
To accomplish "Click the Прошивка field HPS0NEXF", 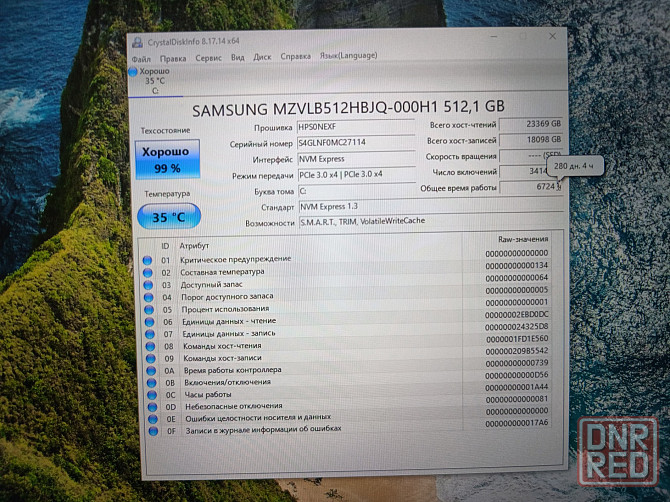I will pos(356,126).
